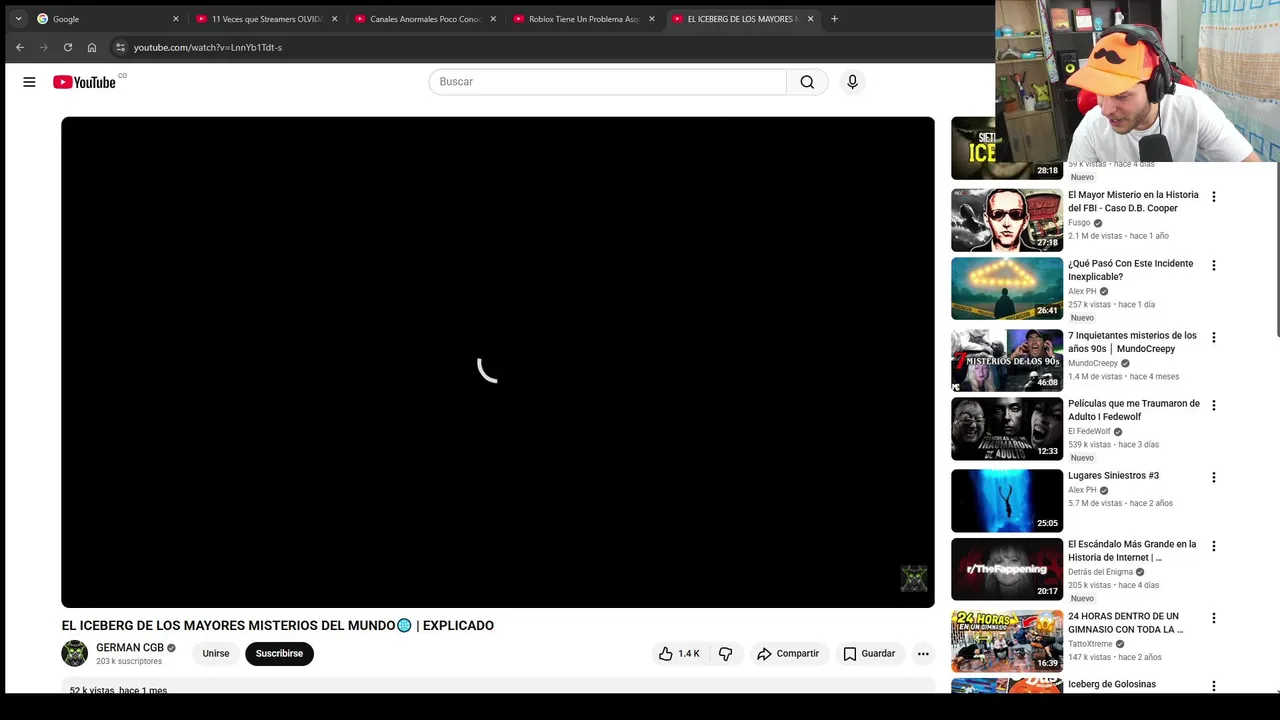Screen dimensions: 1280x720
Task: Open options for Caso D.B. Cooper video
Action: (x=1214, y=197)
